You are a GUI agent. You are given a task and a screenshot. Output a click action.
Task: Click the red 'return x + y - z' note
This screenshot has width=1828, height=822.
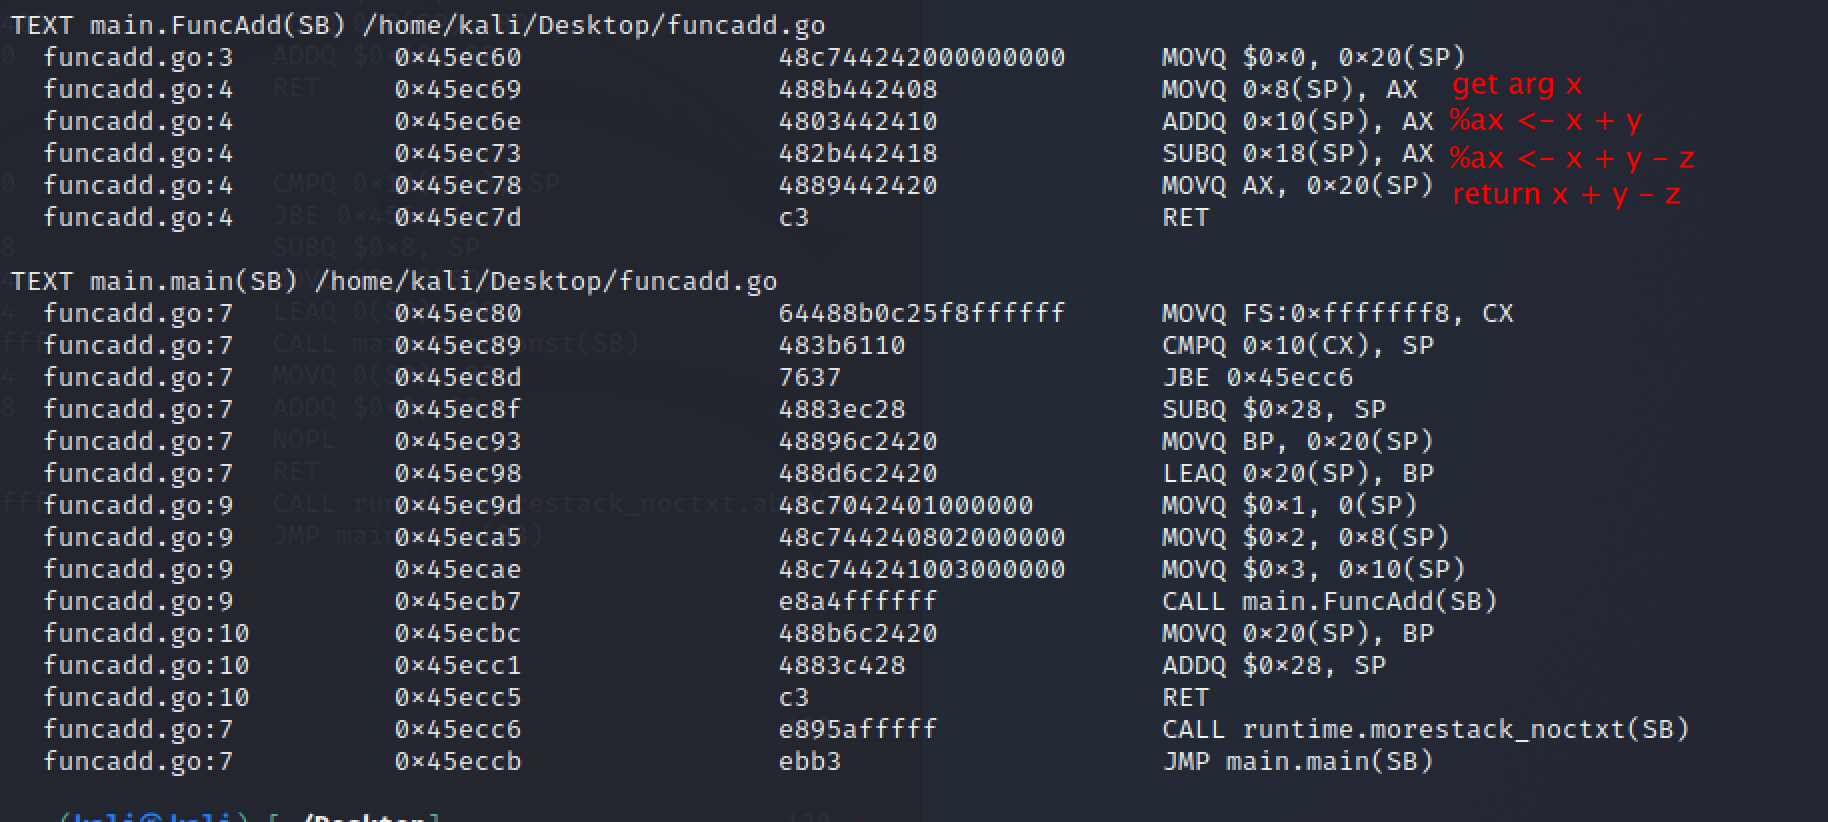1566,194
